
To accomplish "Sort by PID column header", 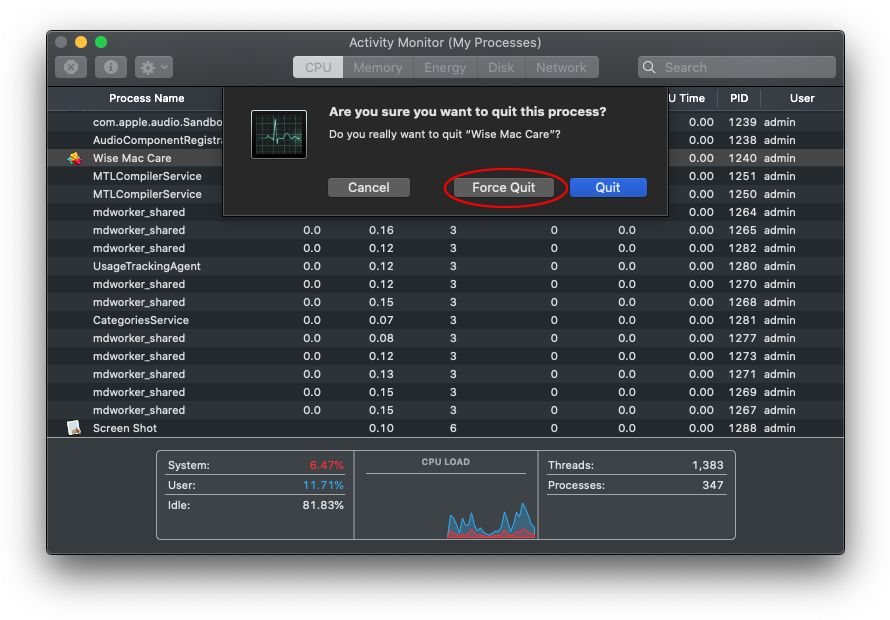I will 739,98.
